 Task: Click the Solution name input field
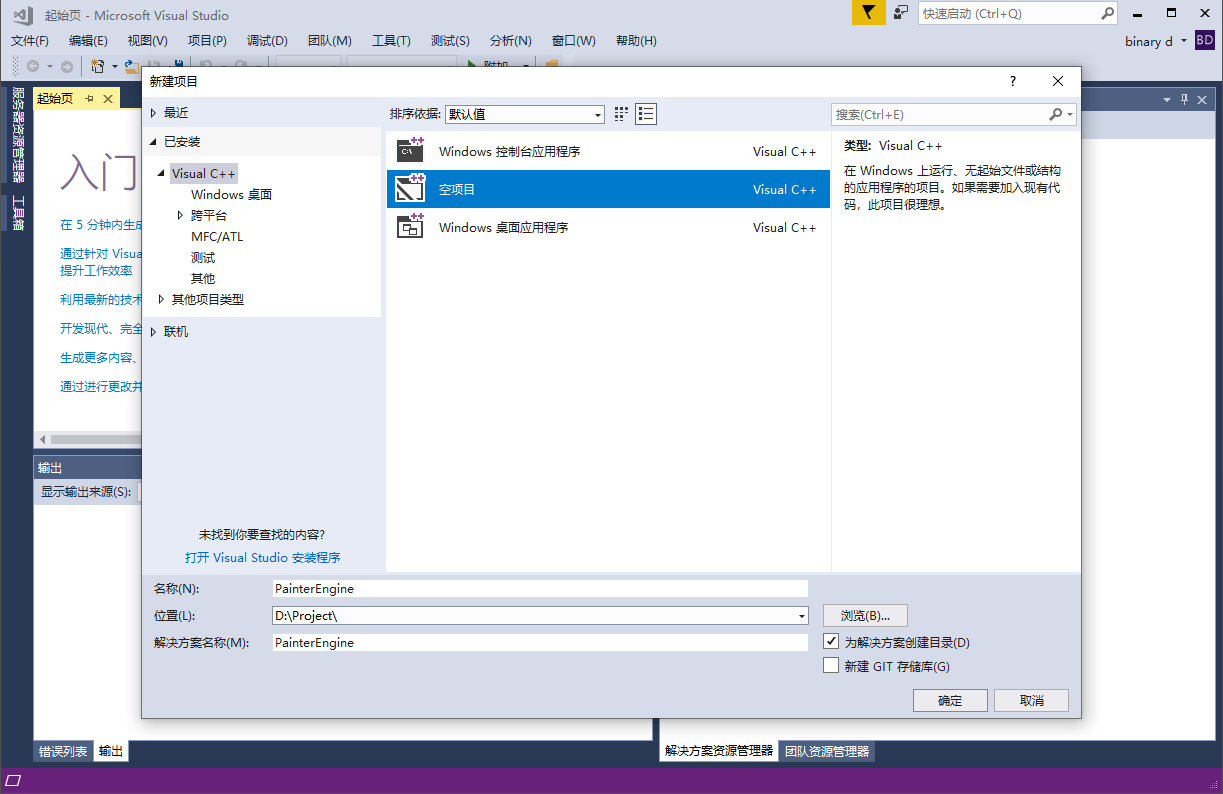[x=540, y=643]
